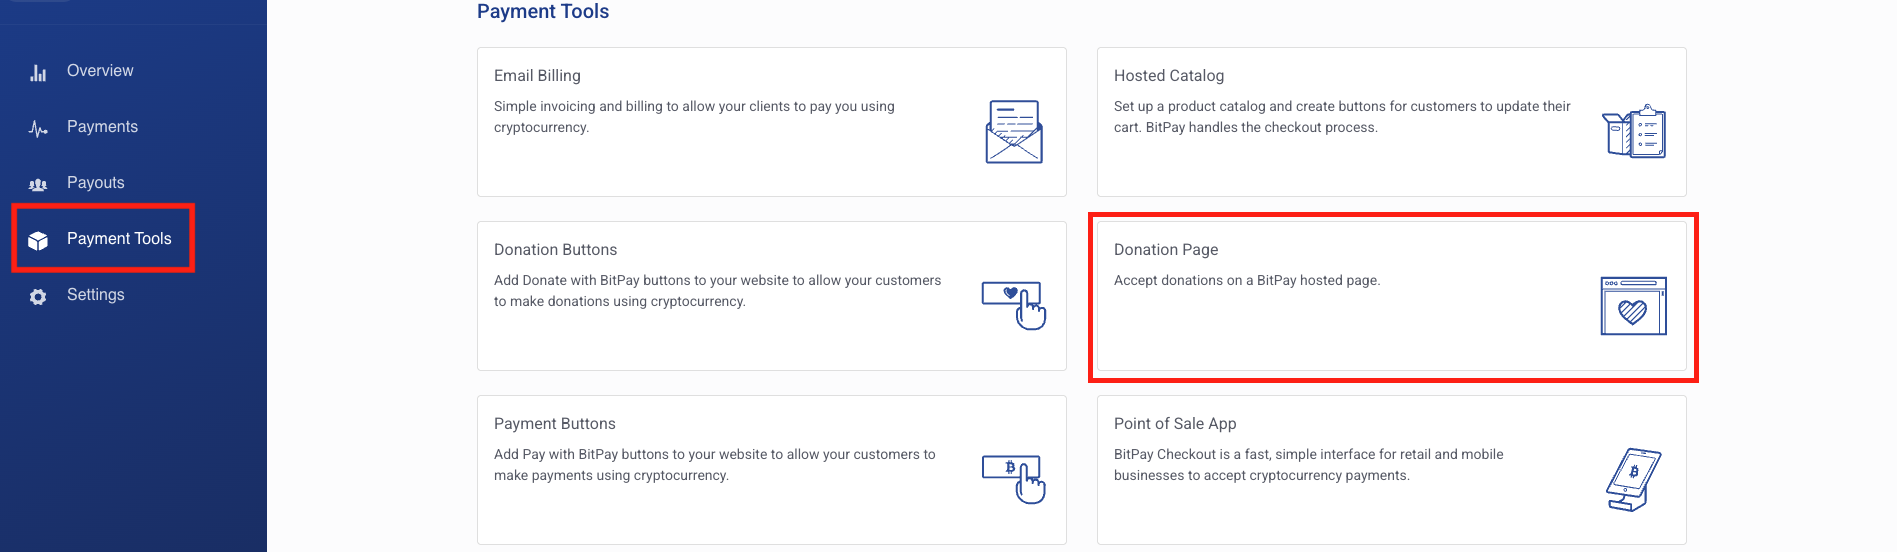Click the Point of Sale tablet icon
The width and height of the screenshot is (1897, 552).
[1634, 479]
